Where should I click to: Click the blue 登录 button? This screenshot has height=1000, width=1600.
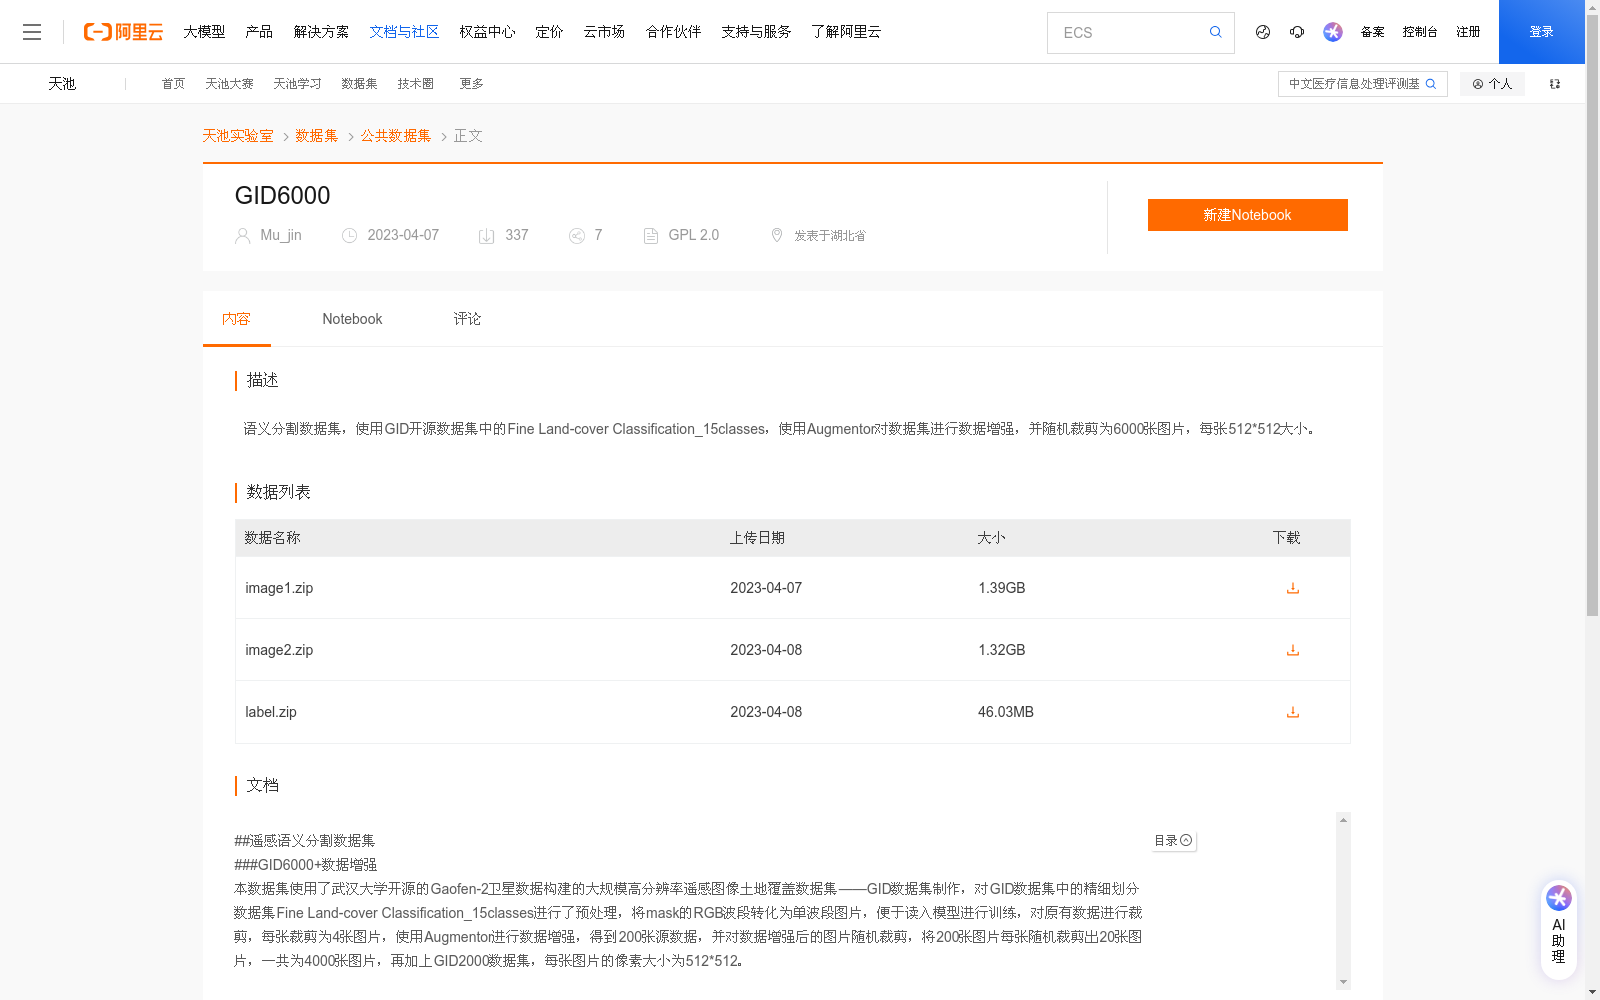[x=1541, y=32]
